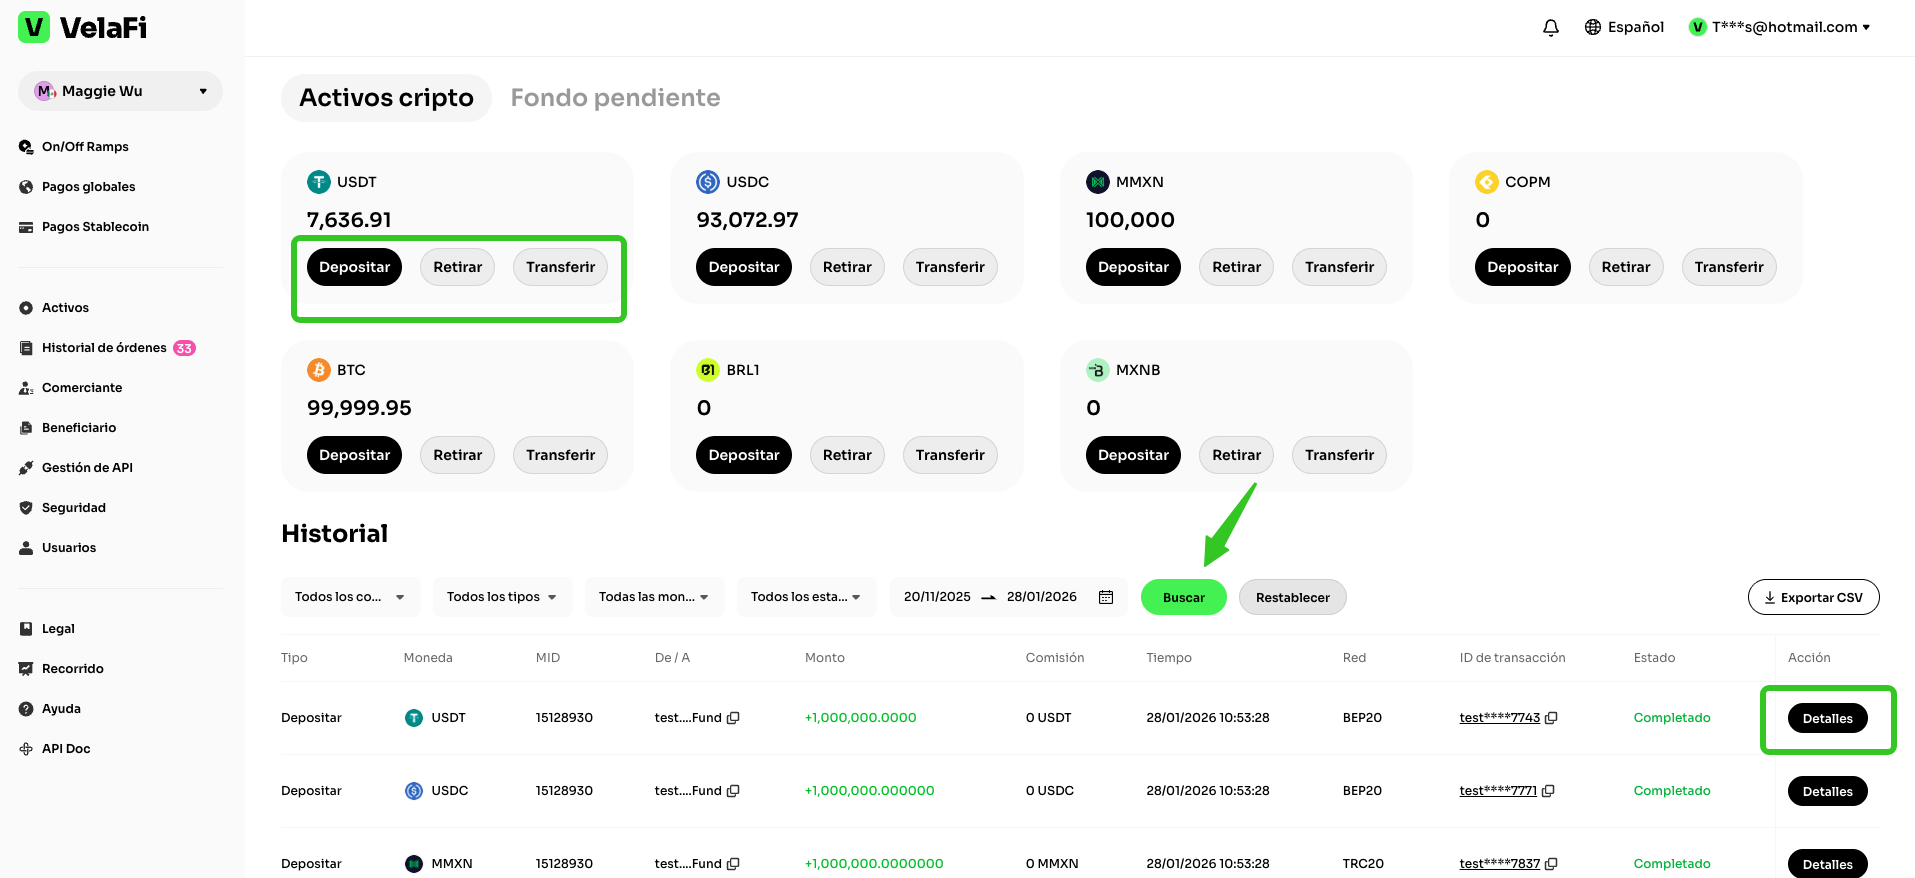Click the globe language icon
1915x878 pixels.
(1593, 28)
